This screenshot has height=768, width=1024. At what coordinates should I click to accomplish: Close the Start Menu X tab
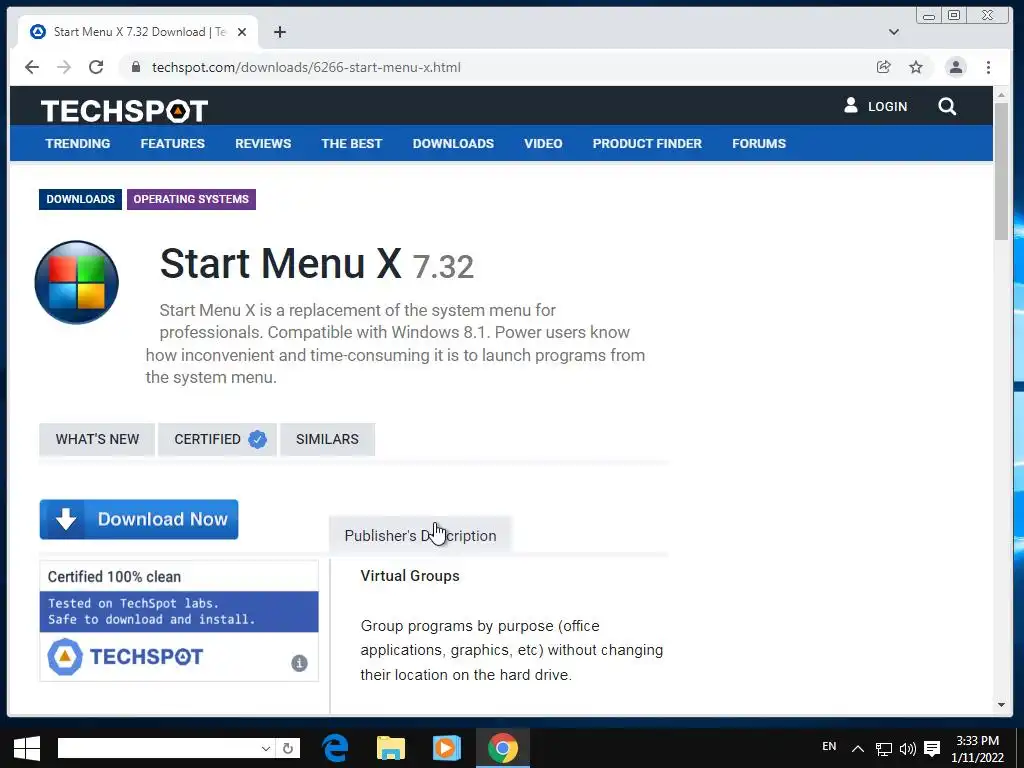(x=242, y=32)
